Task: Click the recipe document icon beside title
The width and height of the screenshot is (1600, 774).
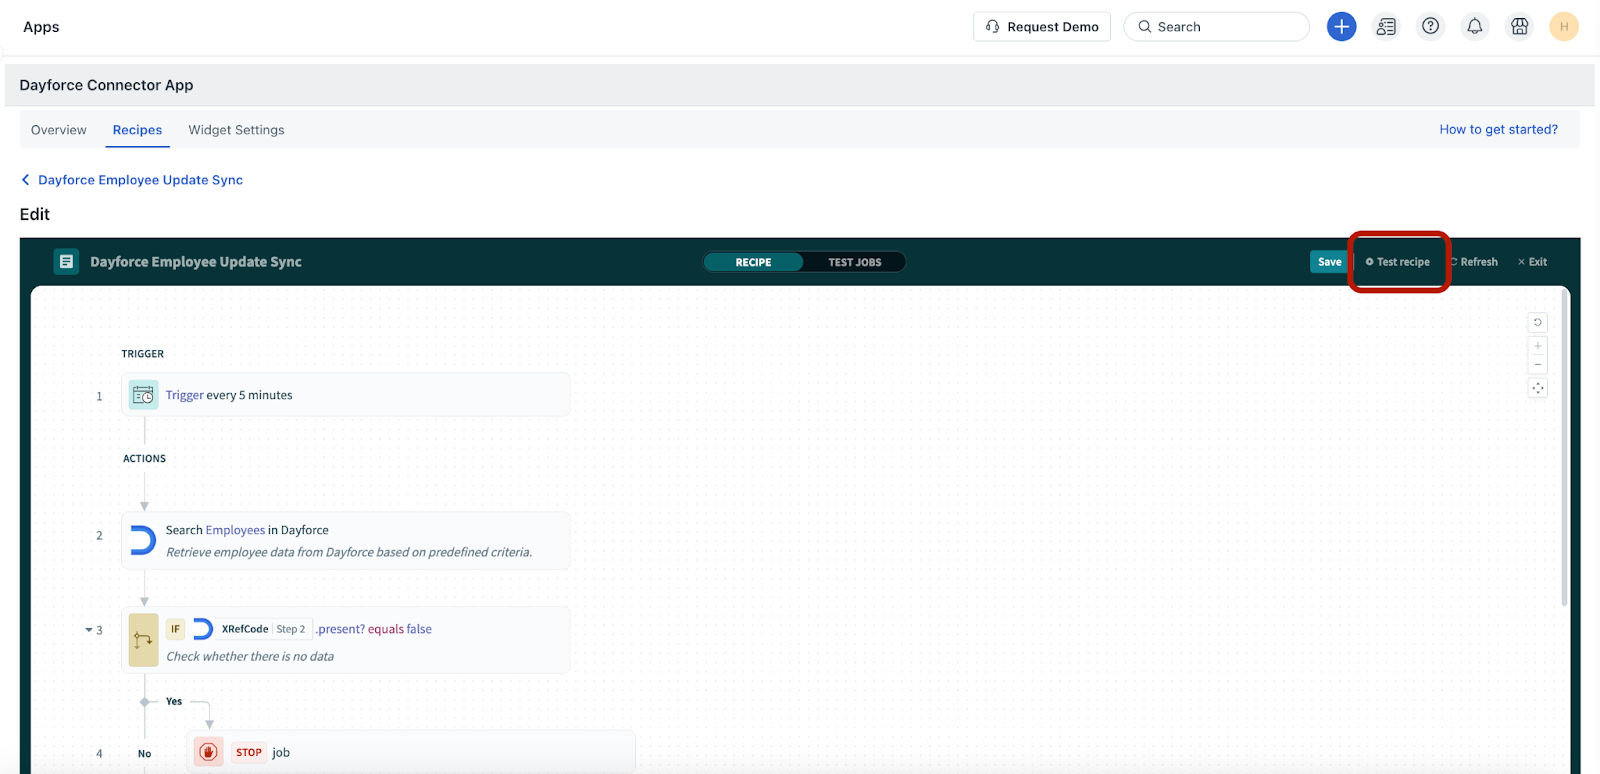Action: click(x=66, y=262)
